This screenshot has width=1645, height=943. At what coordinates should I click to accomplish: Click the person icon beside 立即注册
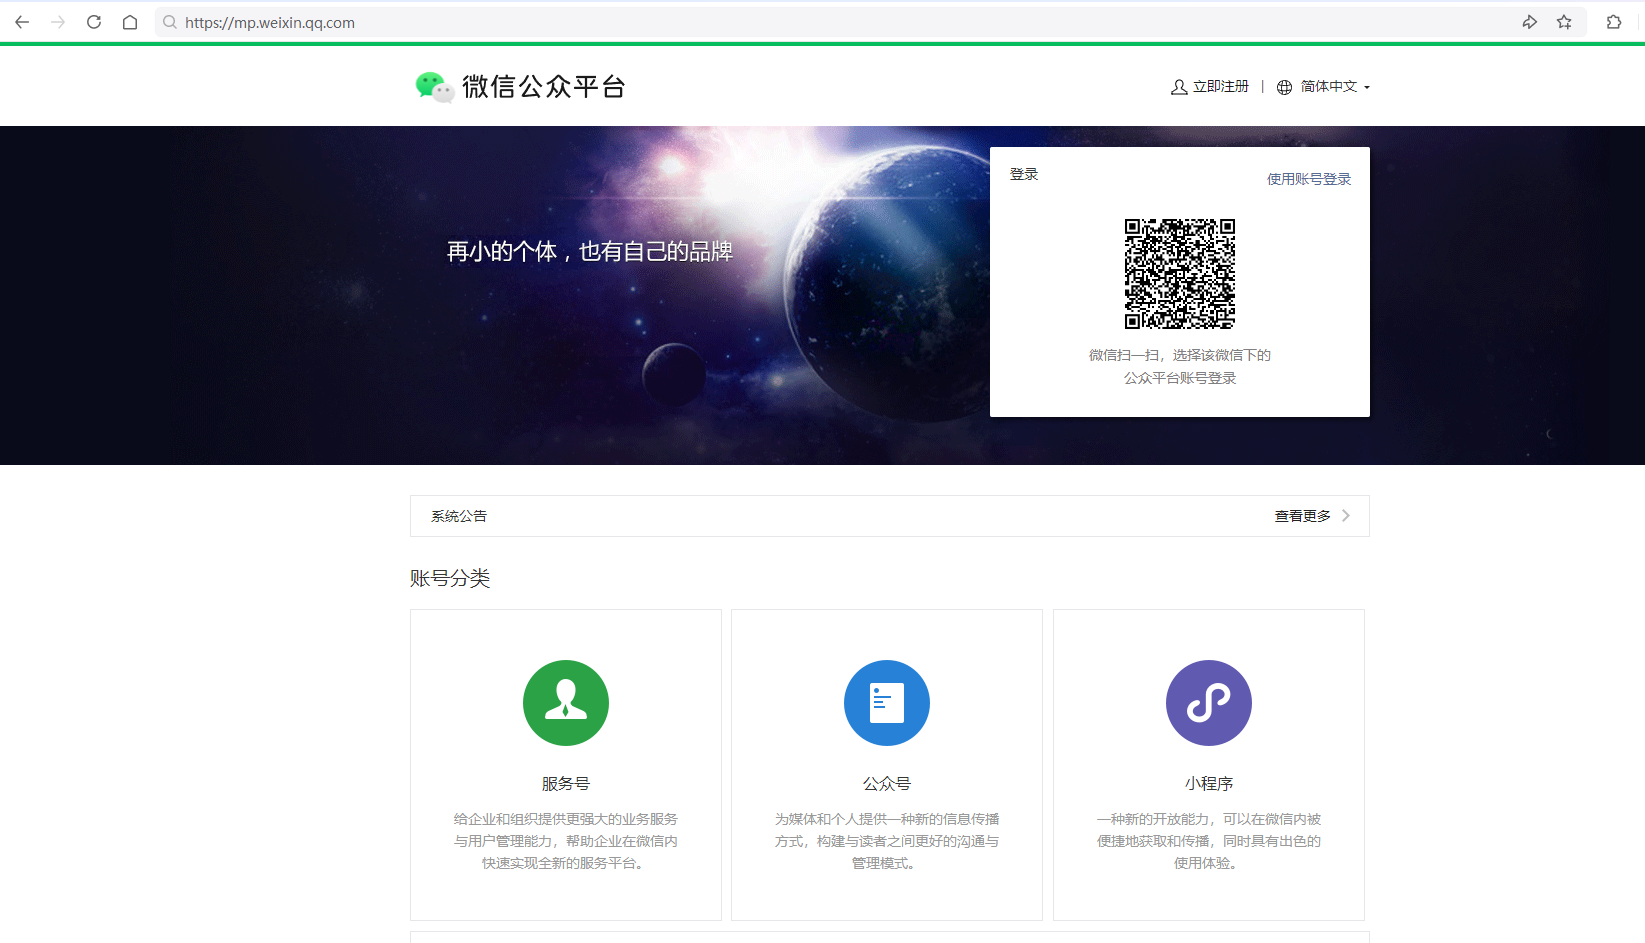pos(1178,87)
